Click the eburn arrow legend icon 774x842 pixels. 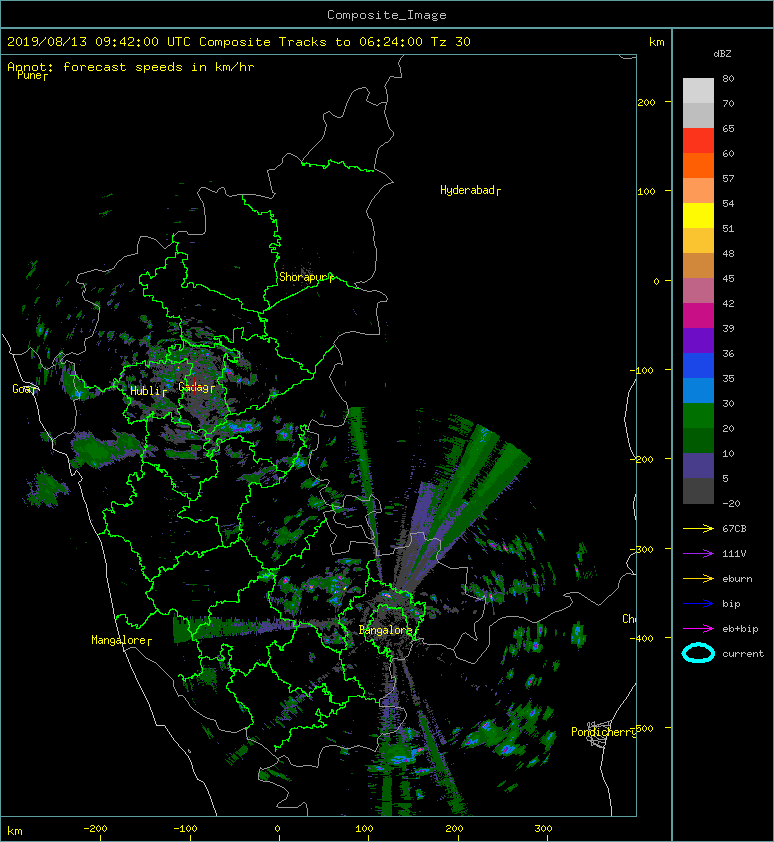point(698,578)
